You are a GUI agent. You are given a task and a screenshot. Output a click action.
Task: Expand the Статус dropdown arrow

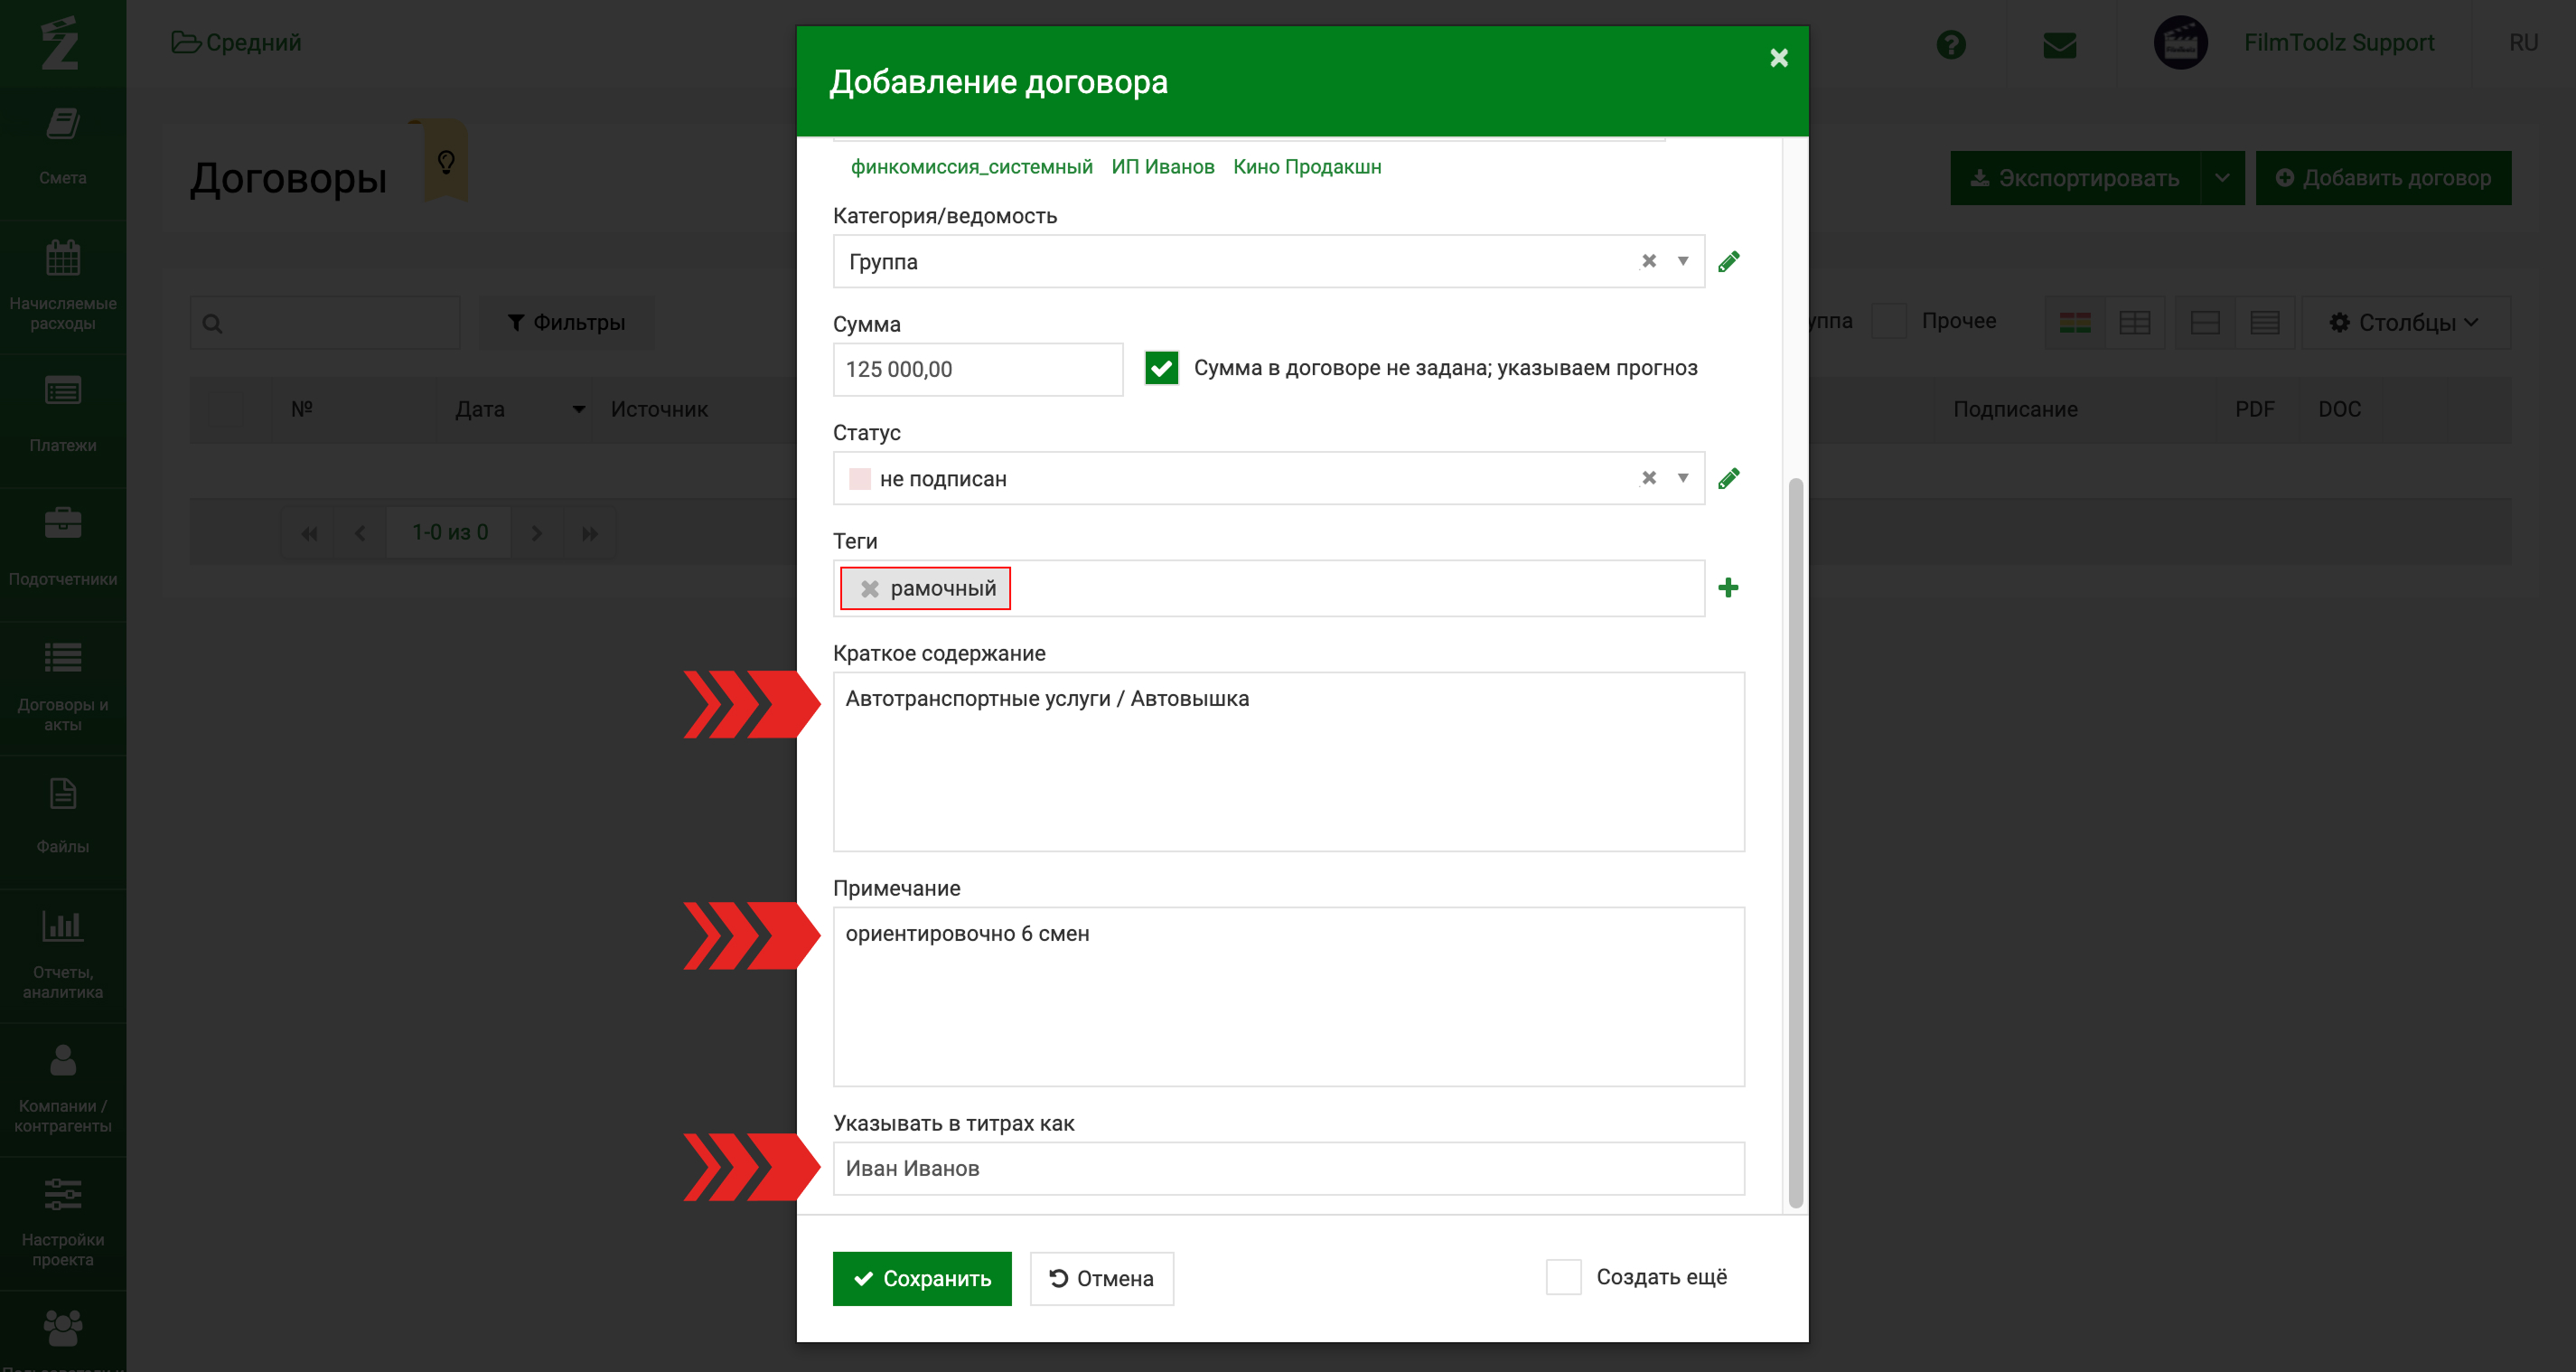1683,478
